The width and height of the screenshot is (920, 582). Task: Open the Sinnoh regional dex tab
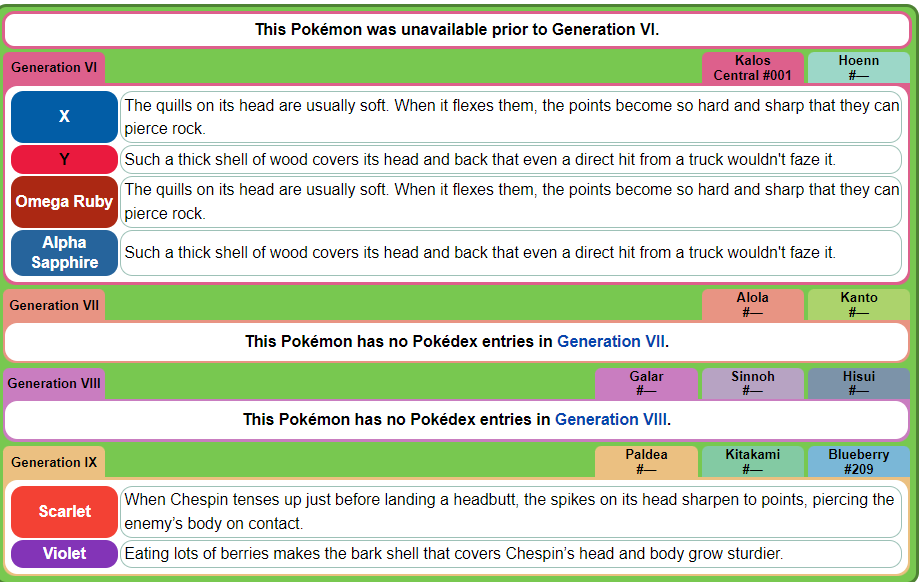click(x=753, y=384)
